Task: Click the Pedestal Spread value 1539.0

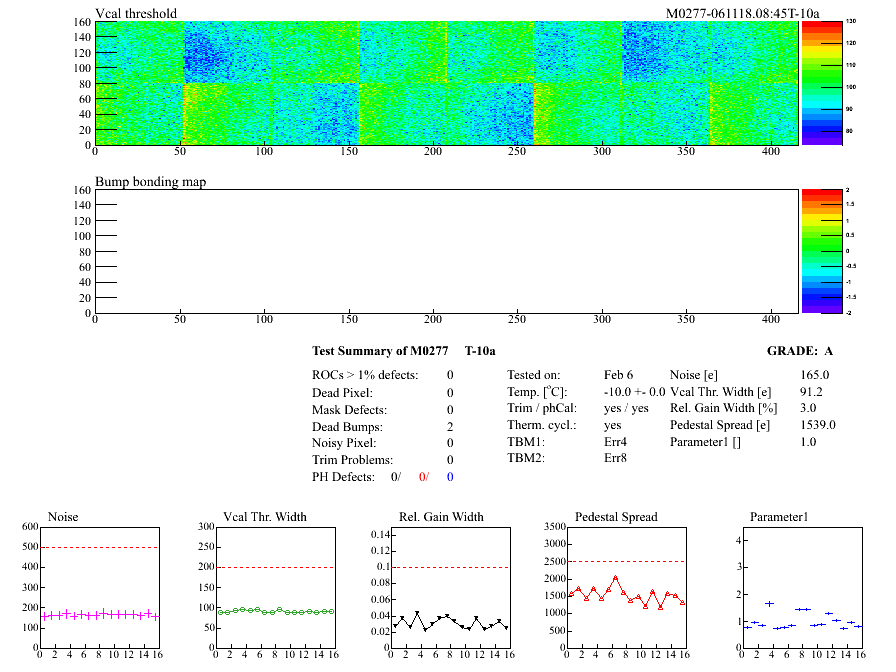Action: click(818, 426)
